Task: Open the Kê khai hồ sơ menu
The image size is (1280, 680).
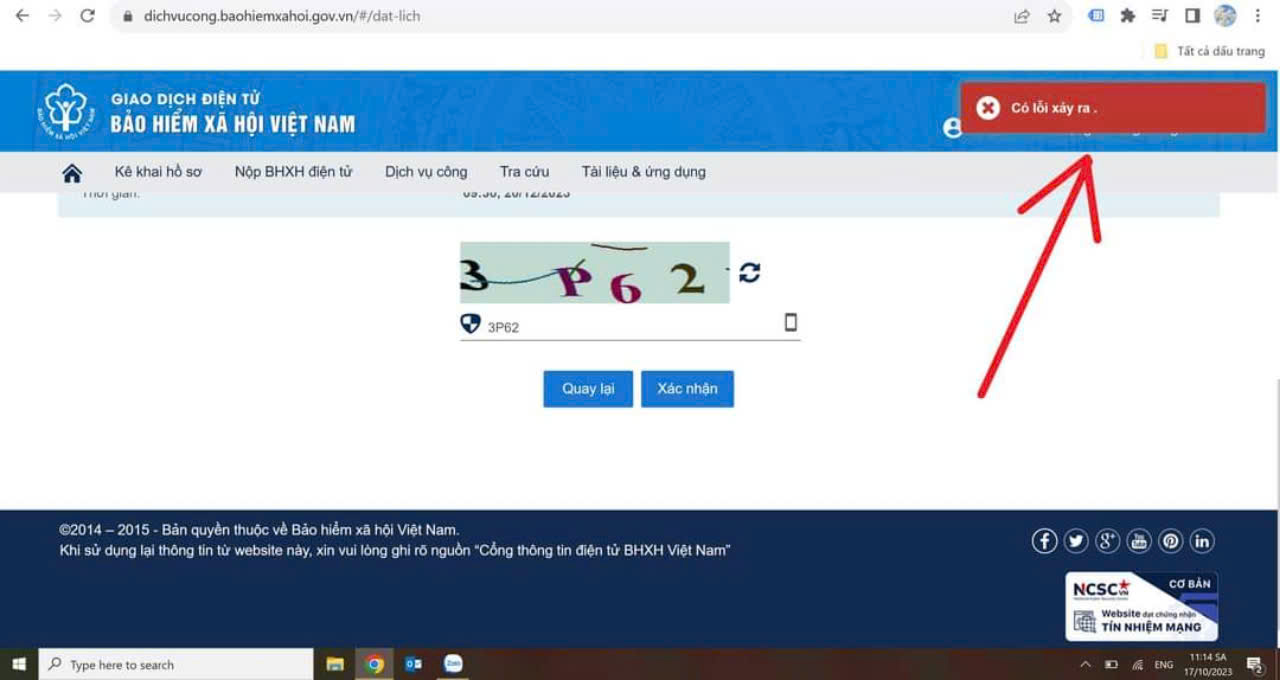Action: pyautogui.click(x=158, y=172)
